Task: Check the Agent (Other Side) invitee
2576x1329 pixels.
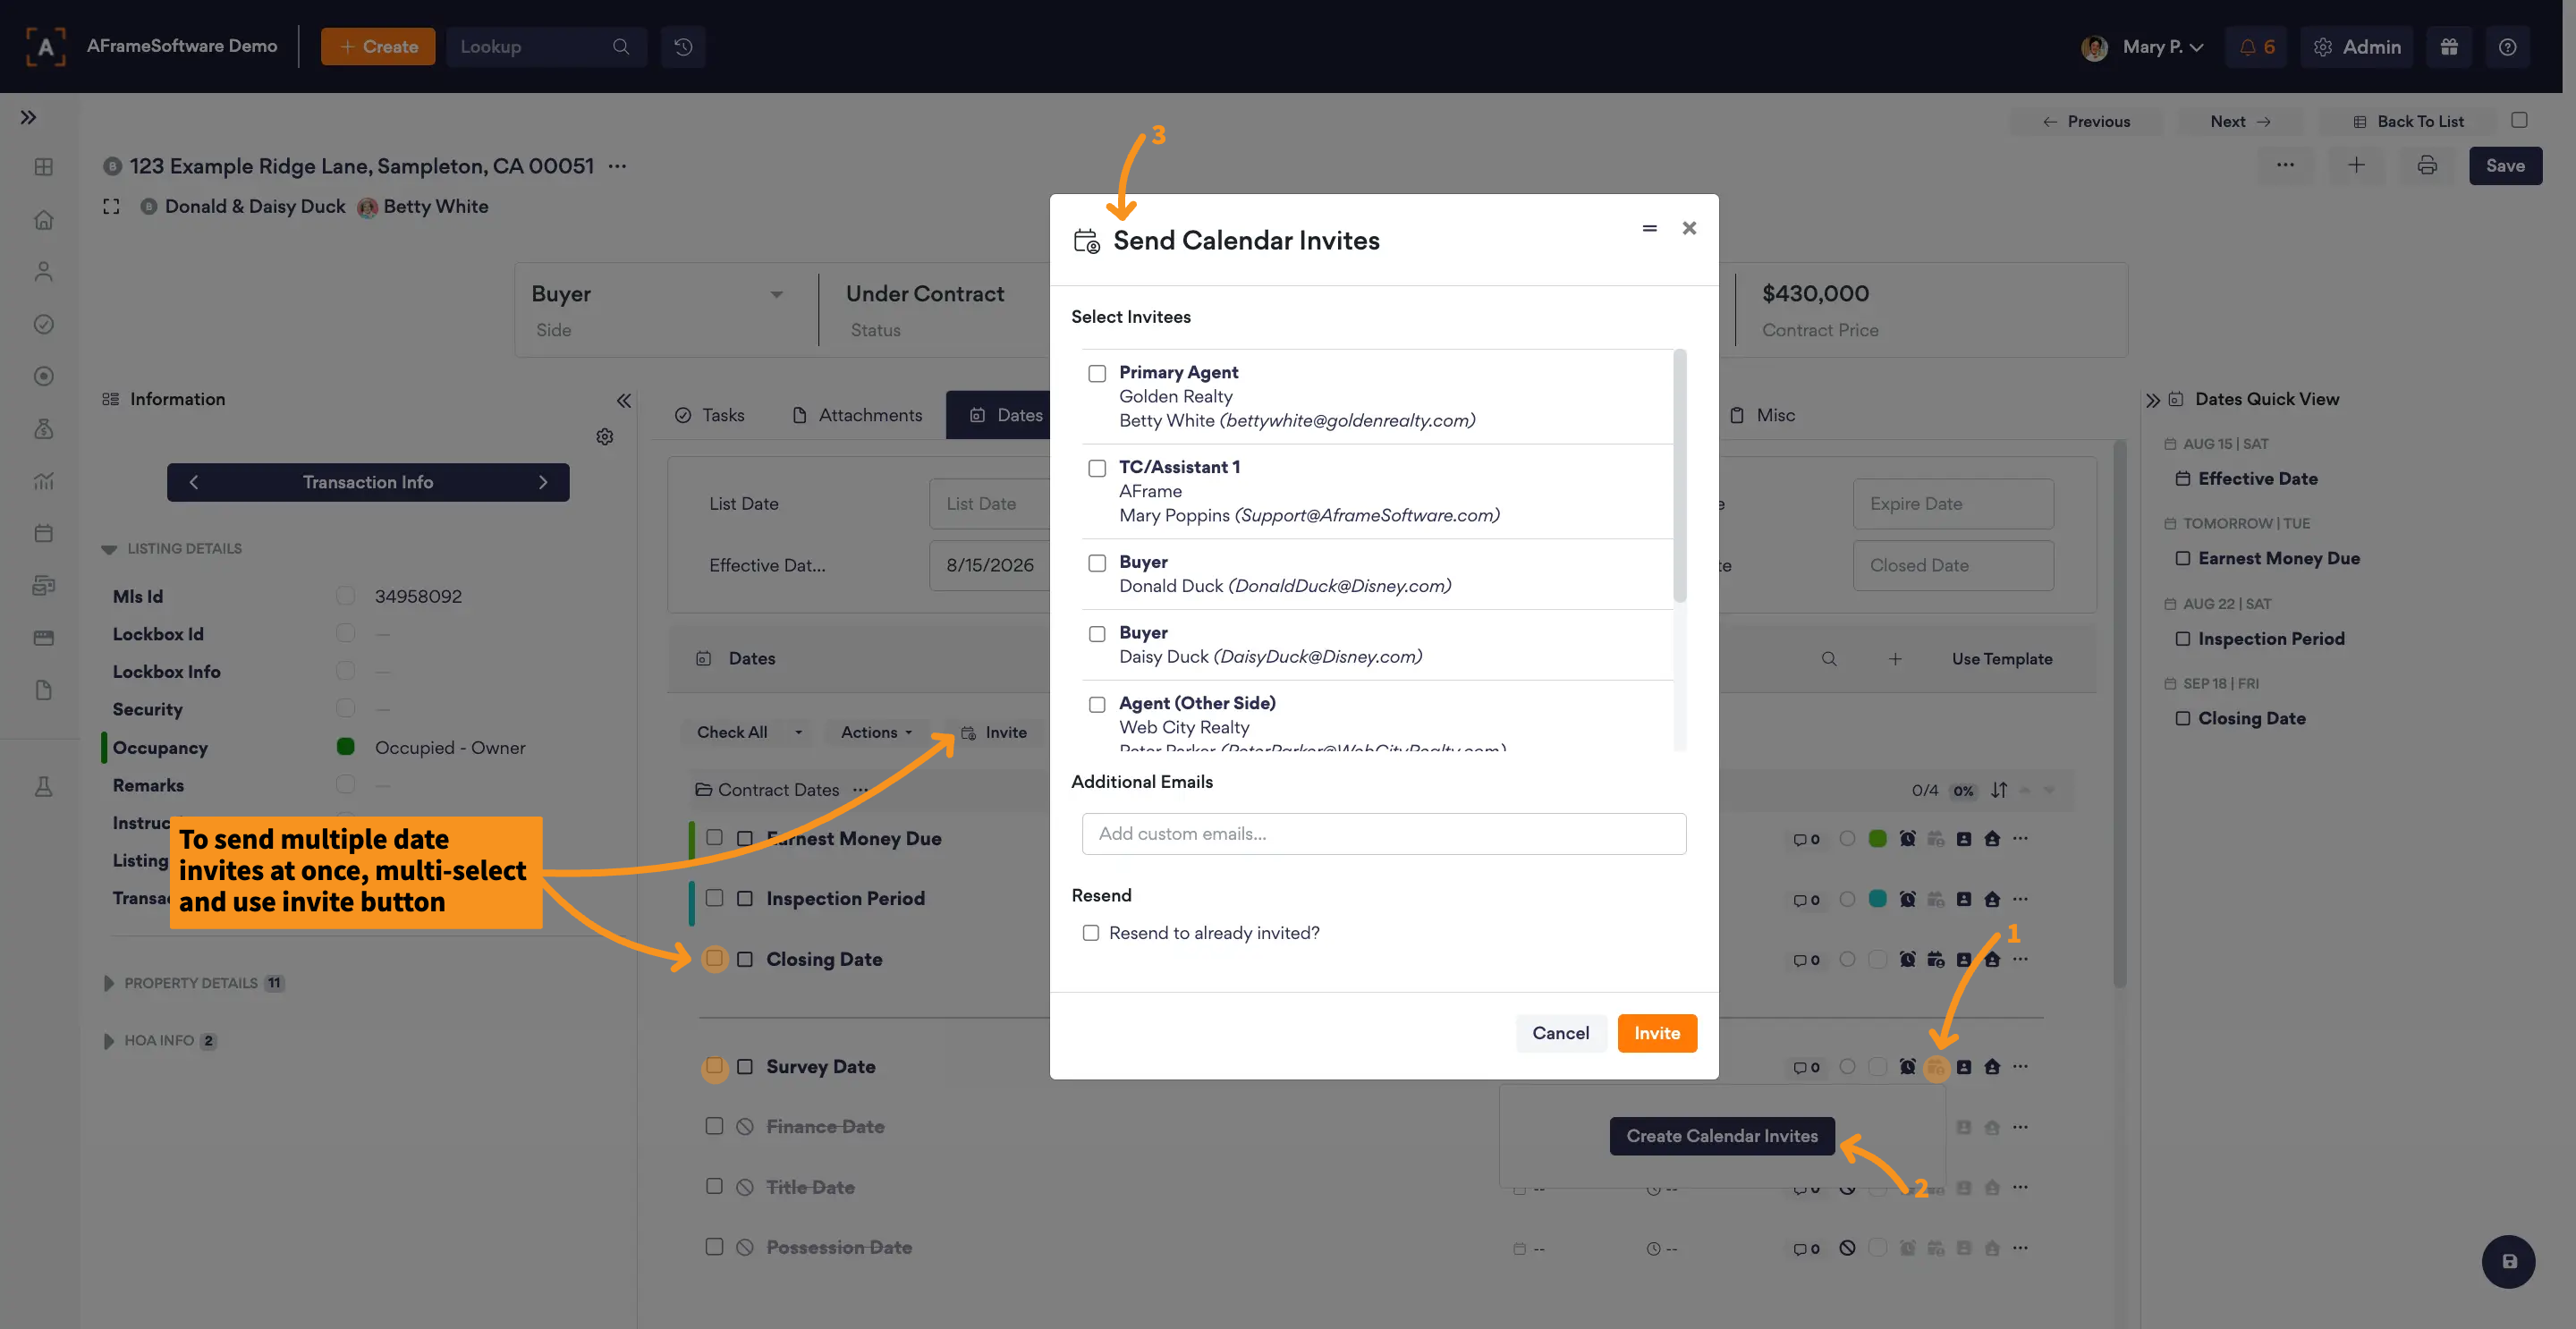Action: click(x=1097, y=705)
